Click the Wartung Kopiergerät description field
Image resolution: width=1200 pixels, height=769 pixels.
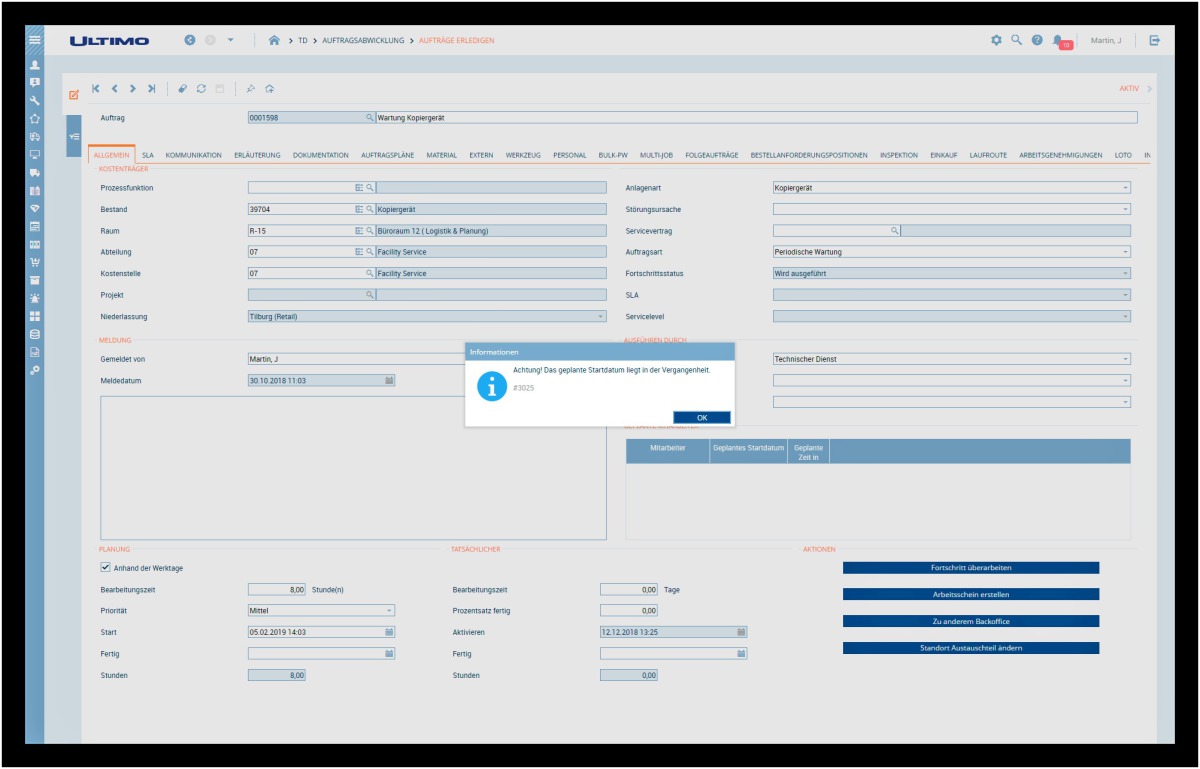[756, 117]
